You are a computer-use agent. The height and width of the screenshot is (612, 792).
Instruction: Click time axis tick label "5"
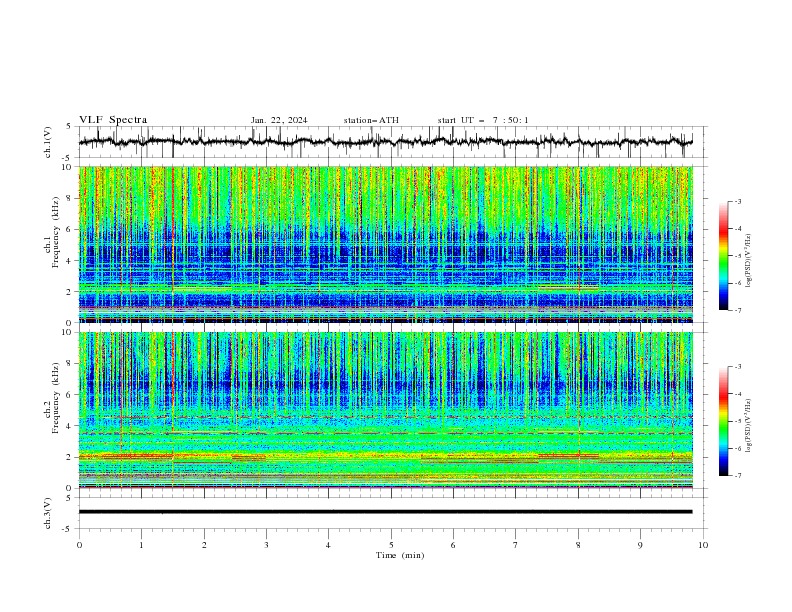pos(391,545)
